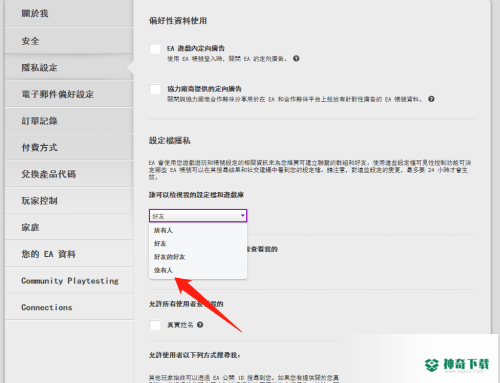Click help icon beside 協力廠商定向廣告 description

tap(431, 99)
